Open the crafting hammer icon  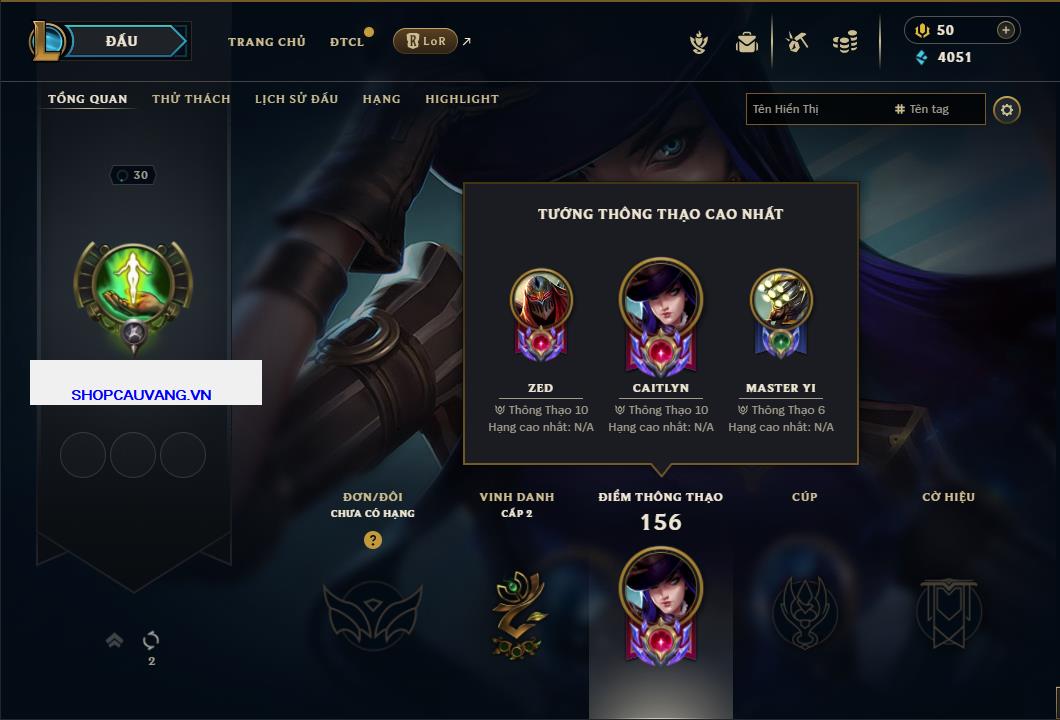click(x=797, y=42)
